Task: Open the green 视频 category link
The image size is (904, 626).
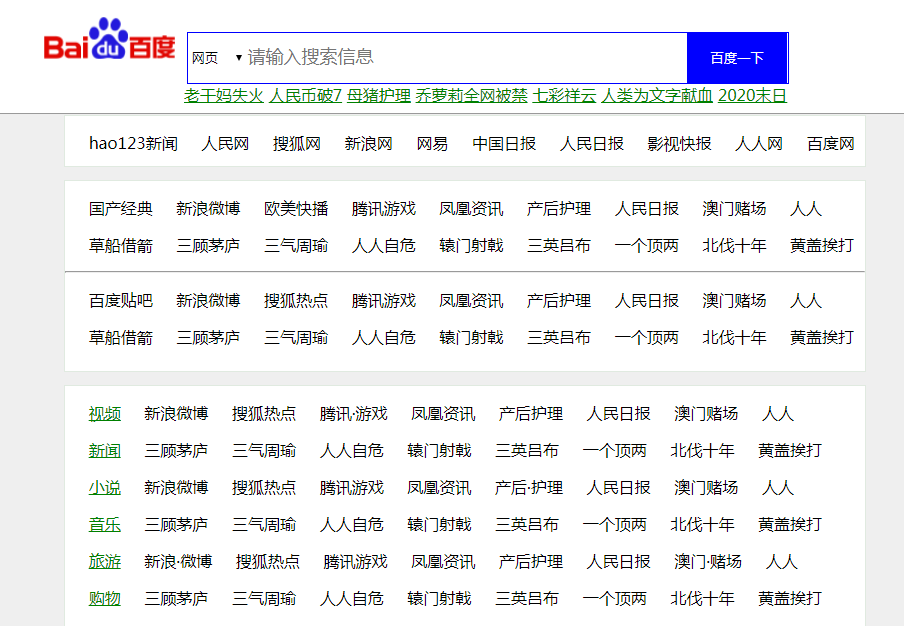Action: coord(104,414)
